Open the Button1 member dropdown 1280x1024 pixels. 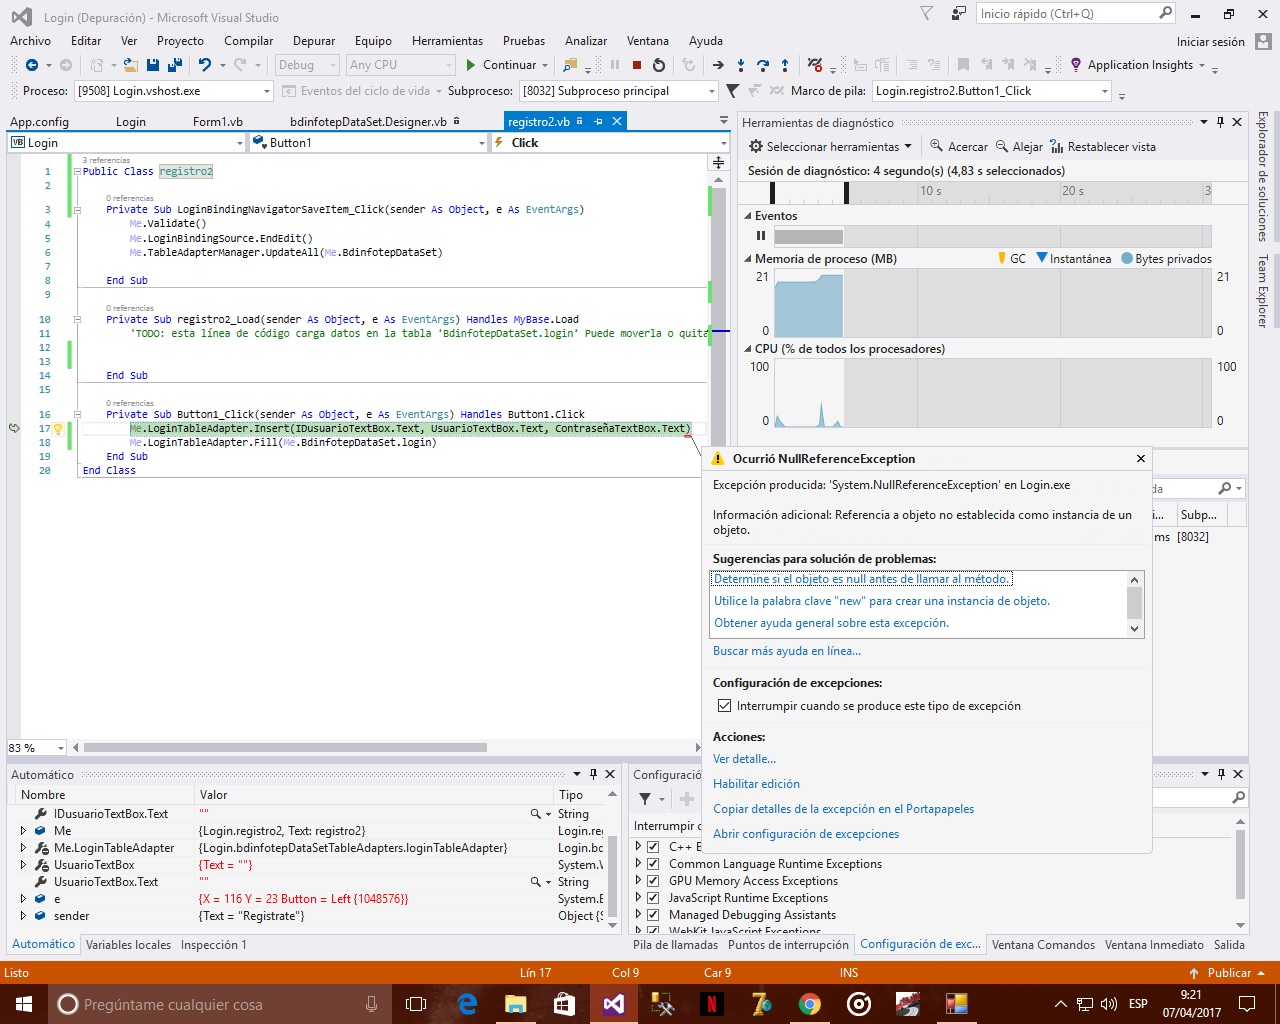[x=481, y=143]
